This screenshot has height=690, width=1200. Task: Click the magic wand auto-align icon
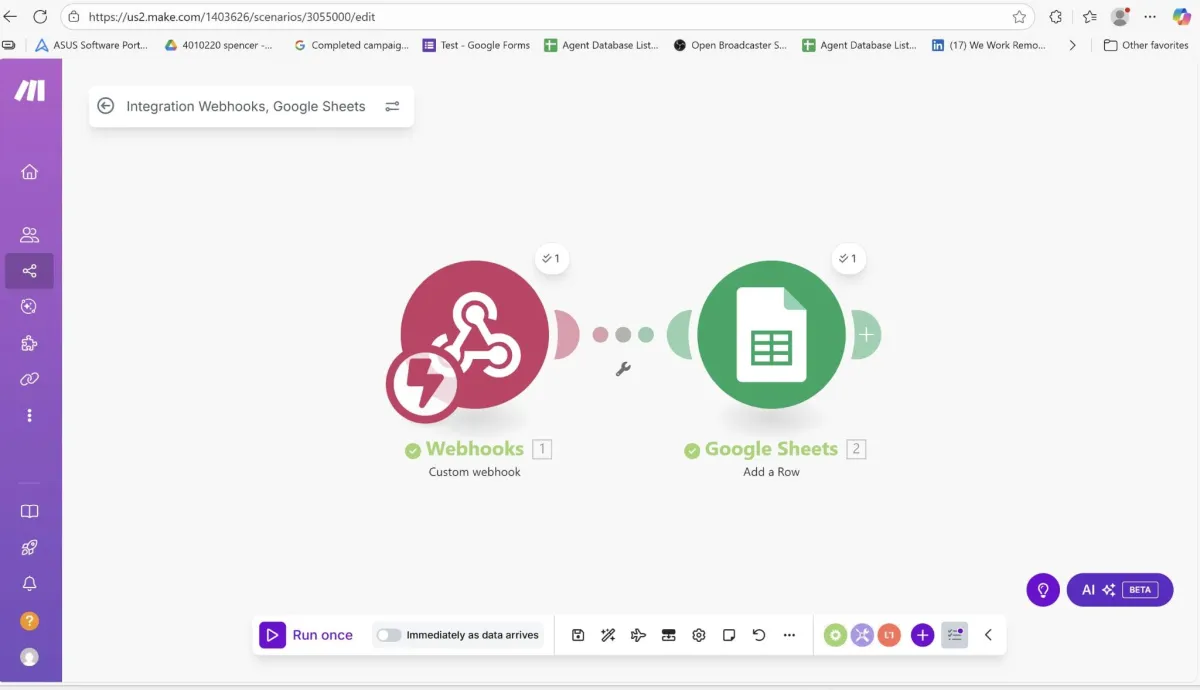tap(608, 635)
